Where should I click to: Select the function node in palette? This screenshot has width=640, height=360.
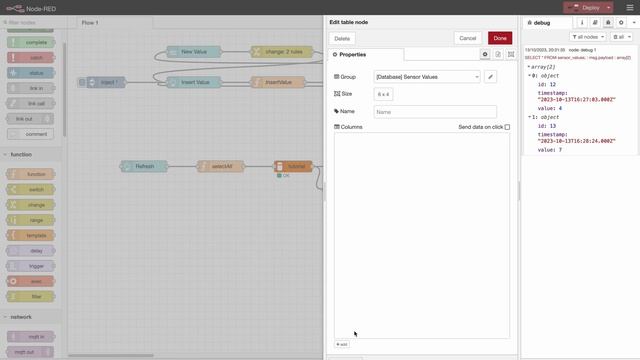(x=31, y=174)
